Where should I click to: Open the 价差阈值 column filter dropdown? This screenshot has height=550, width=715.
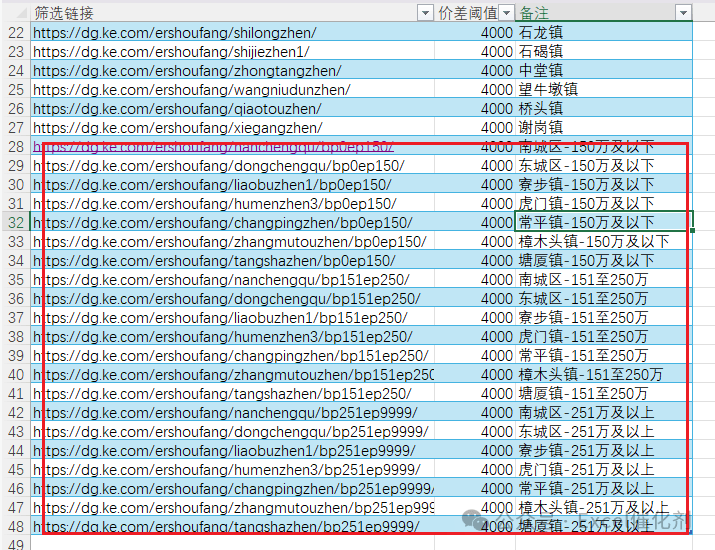tap(506, 13)
